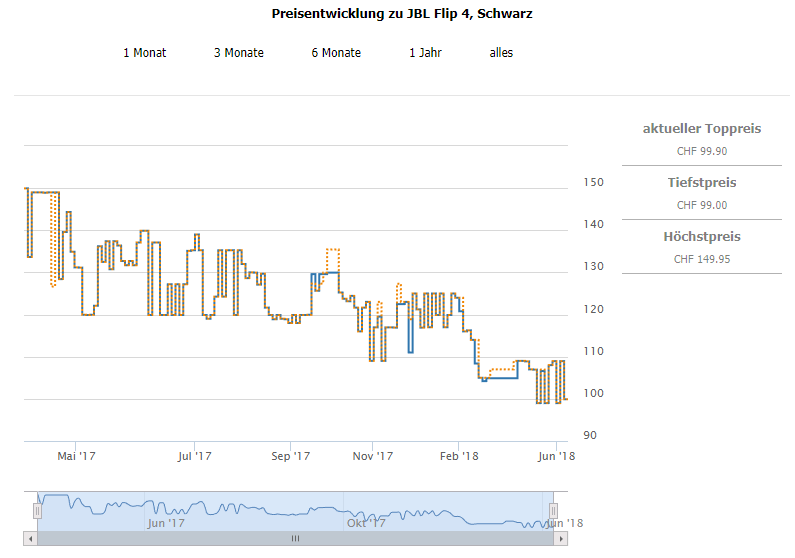Click the CHF 99.90 current price value
795x558 pixels.
(701, 151)
